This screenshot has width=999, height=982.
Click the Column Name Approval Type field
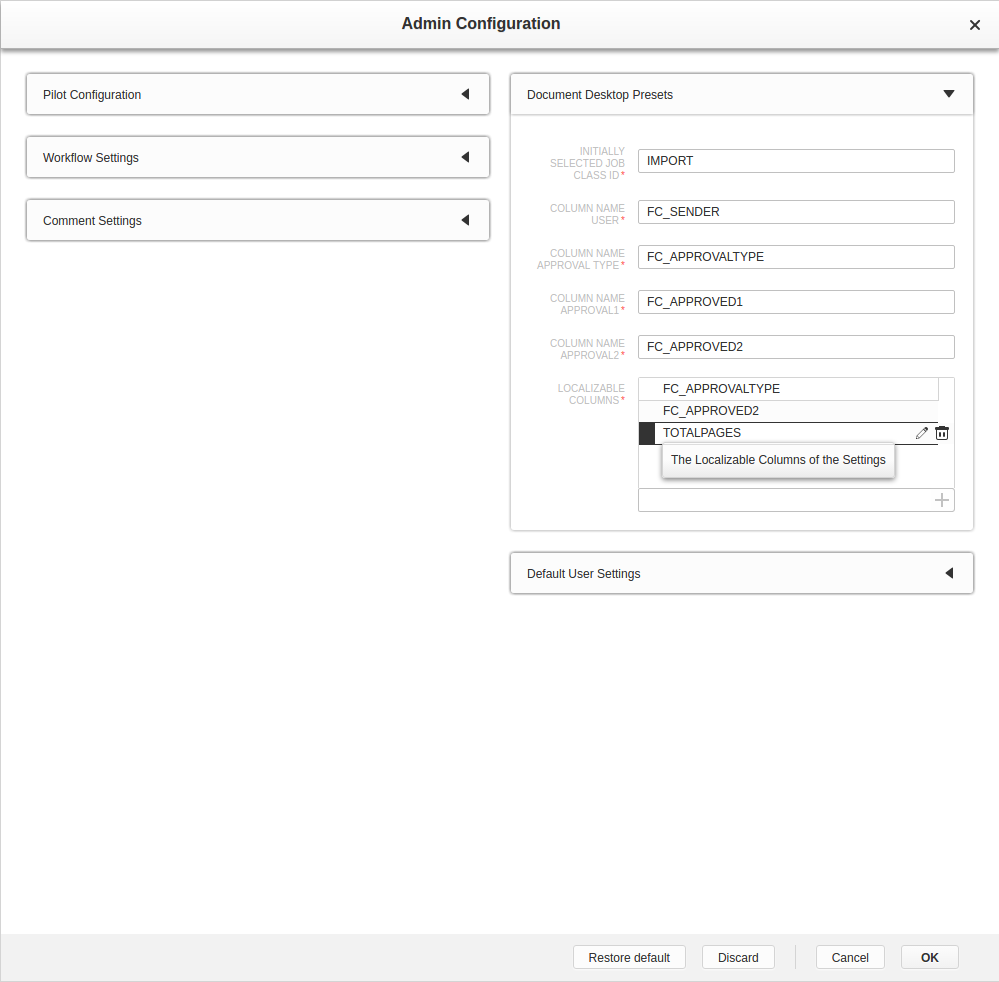[x=795, y=257]
